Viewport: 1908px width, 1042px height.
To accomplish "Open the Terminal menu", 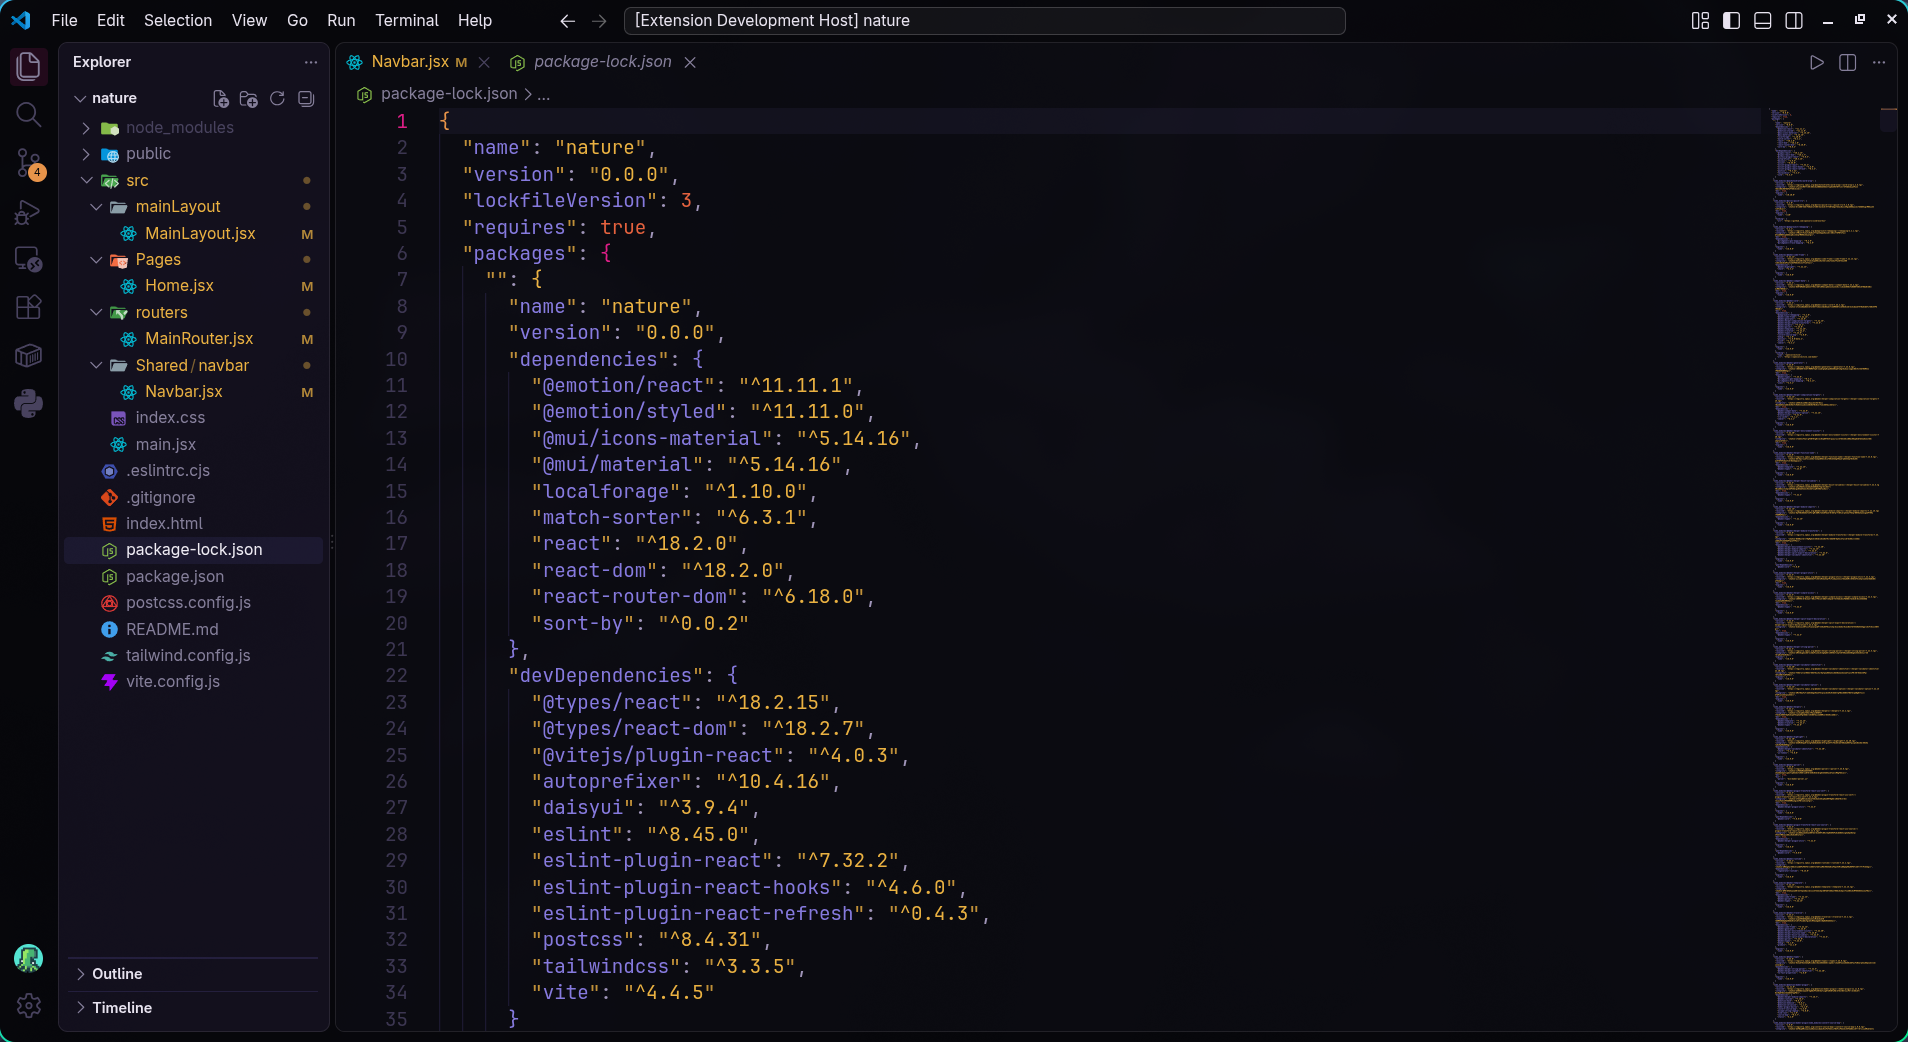I will (x=406, y=21).
